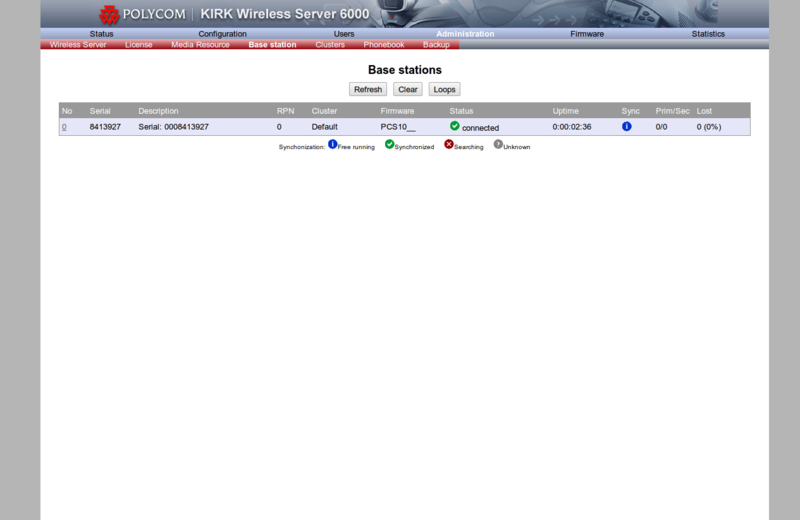Viewport: 800px width, 520px height.
Task: Click the Lost column header
Action: coord(704,111)
